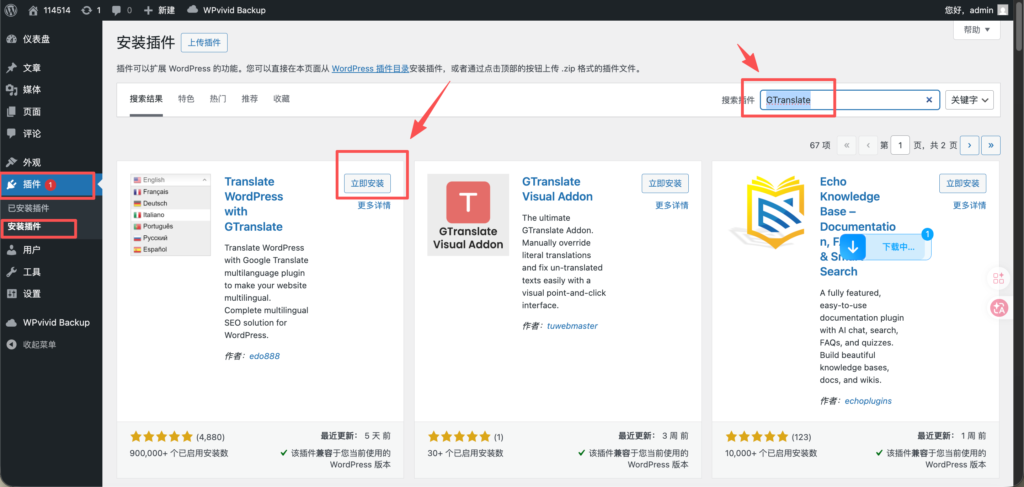Open the Translate WordPress with GTranslate title
This screenshot has height=487, width=1024.
253,204
